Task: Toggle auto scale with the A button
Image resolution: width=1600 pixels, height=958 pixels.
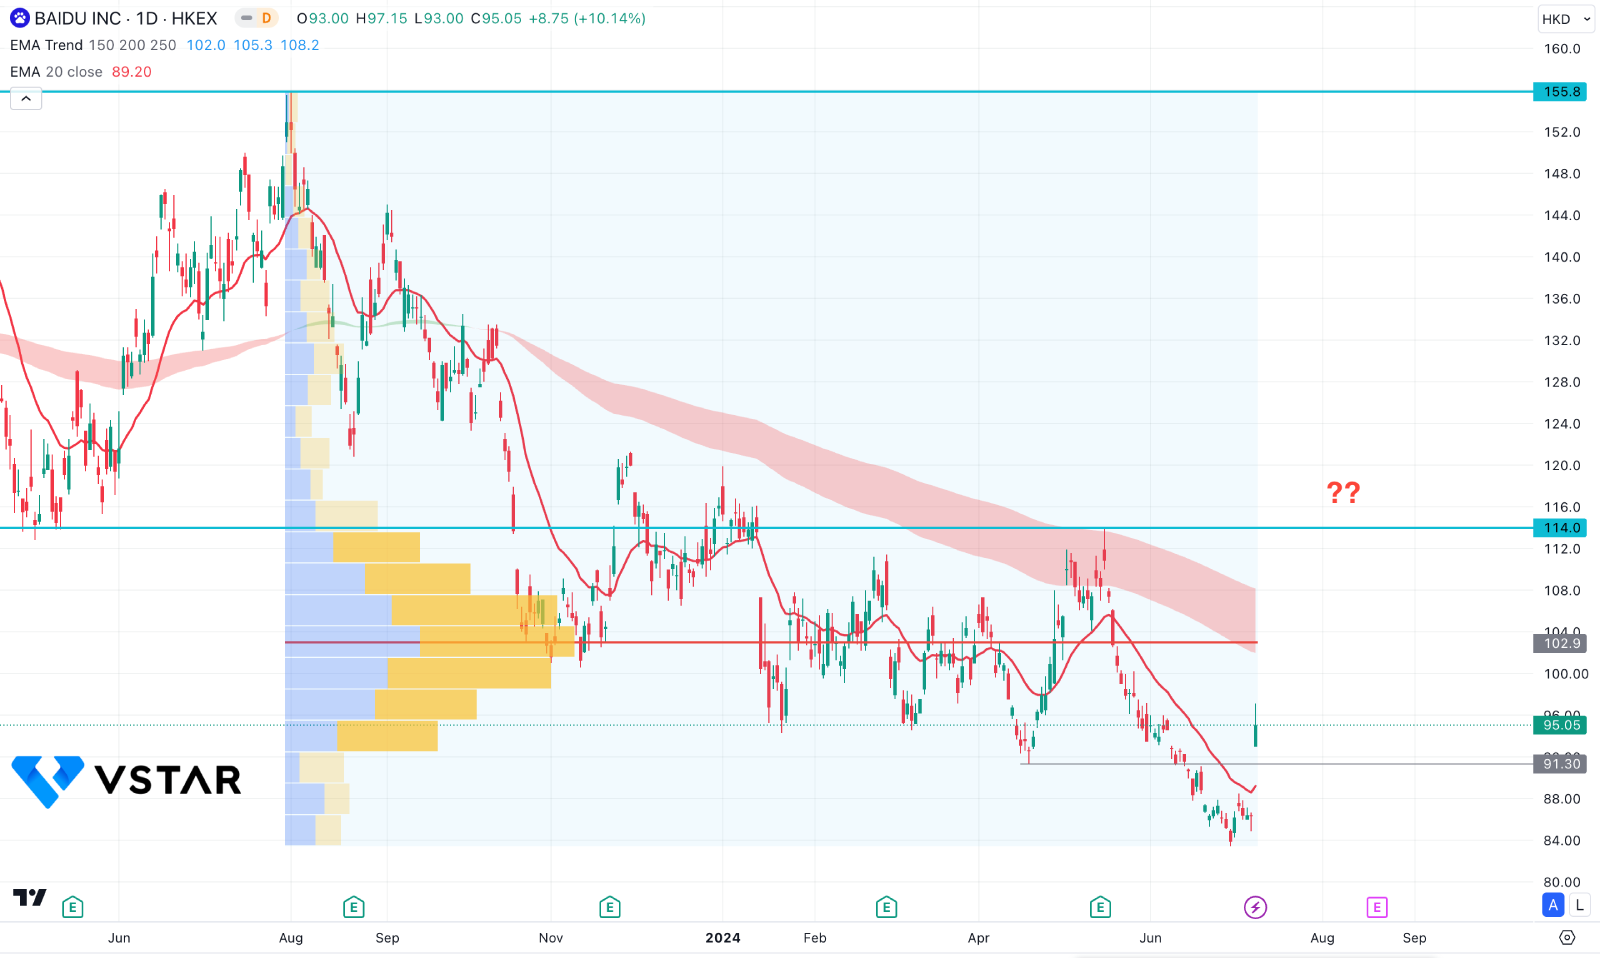Action: [1553, 905]
